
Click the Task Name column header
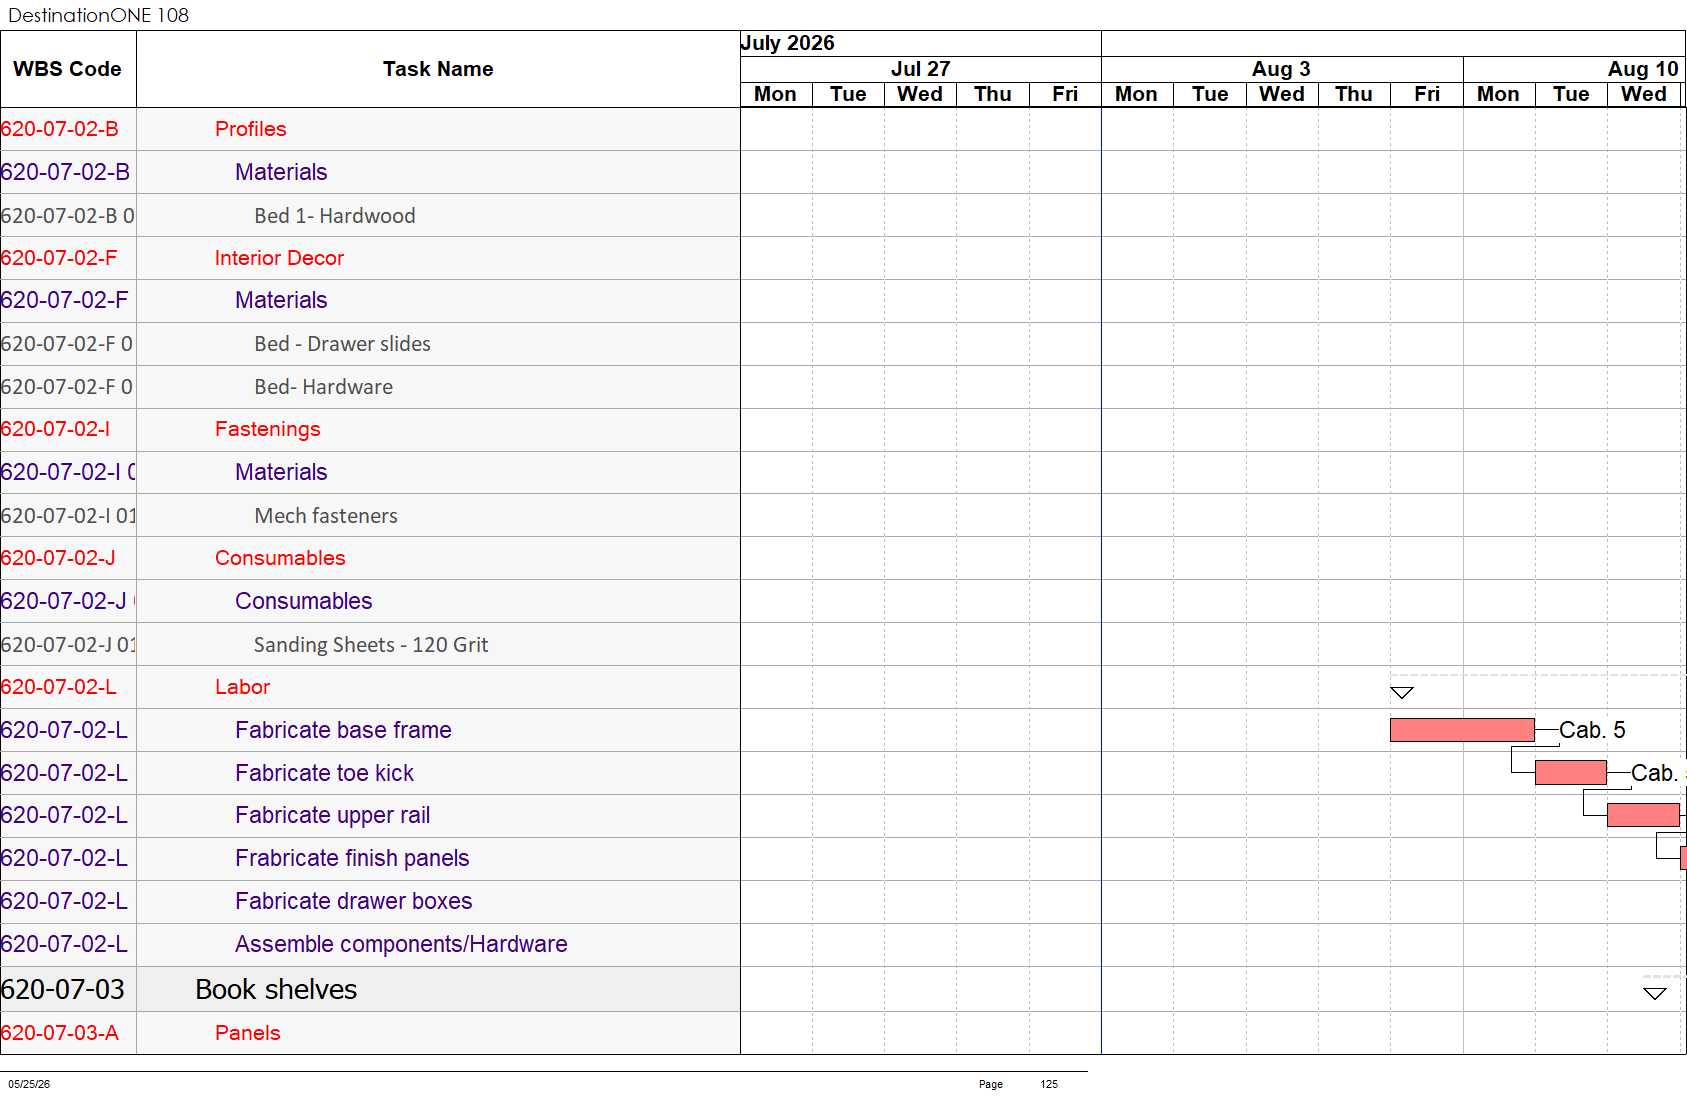[438, 69]
